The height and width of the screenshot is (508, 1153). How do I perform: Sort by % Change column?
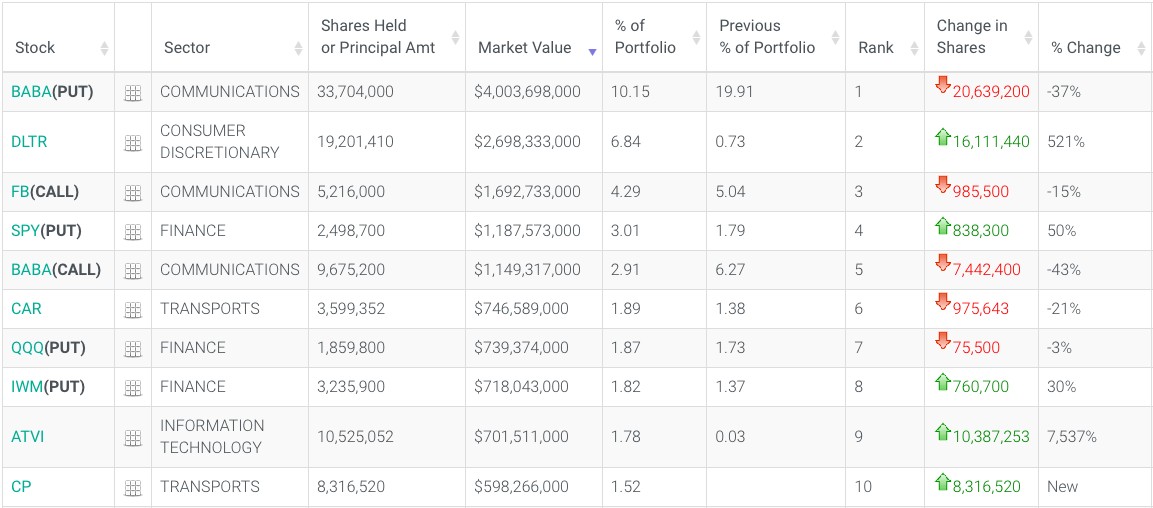click(x=1085, y=48)
